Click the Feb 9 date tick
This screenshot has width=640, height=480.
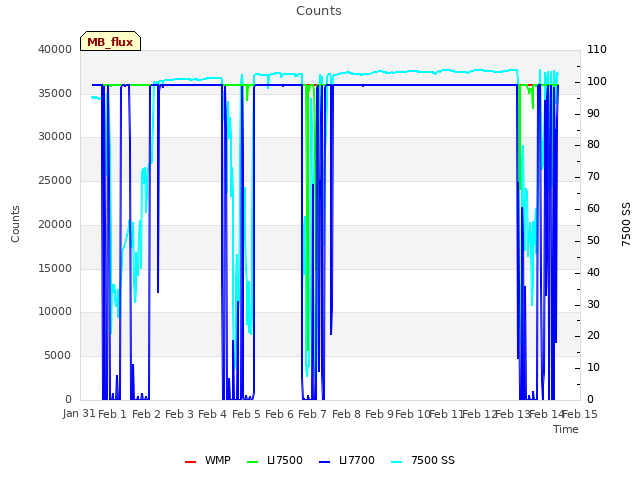(379, 414)
